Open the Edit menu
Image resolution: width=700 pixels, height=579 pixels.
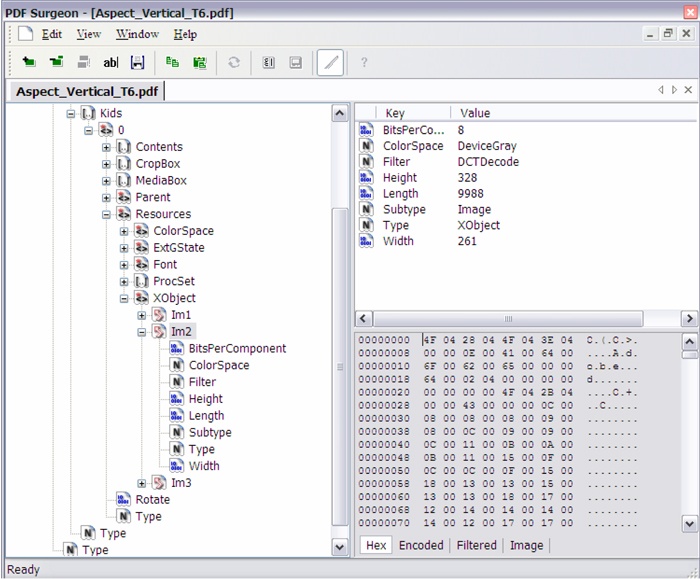pyautogui.click(x=52, y=34)
